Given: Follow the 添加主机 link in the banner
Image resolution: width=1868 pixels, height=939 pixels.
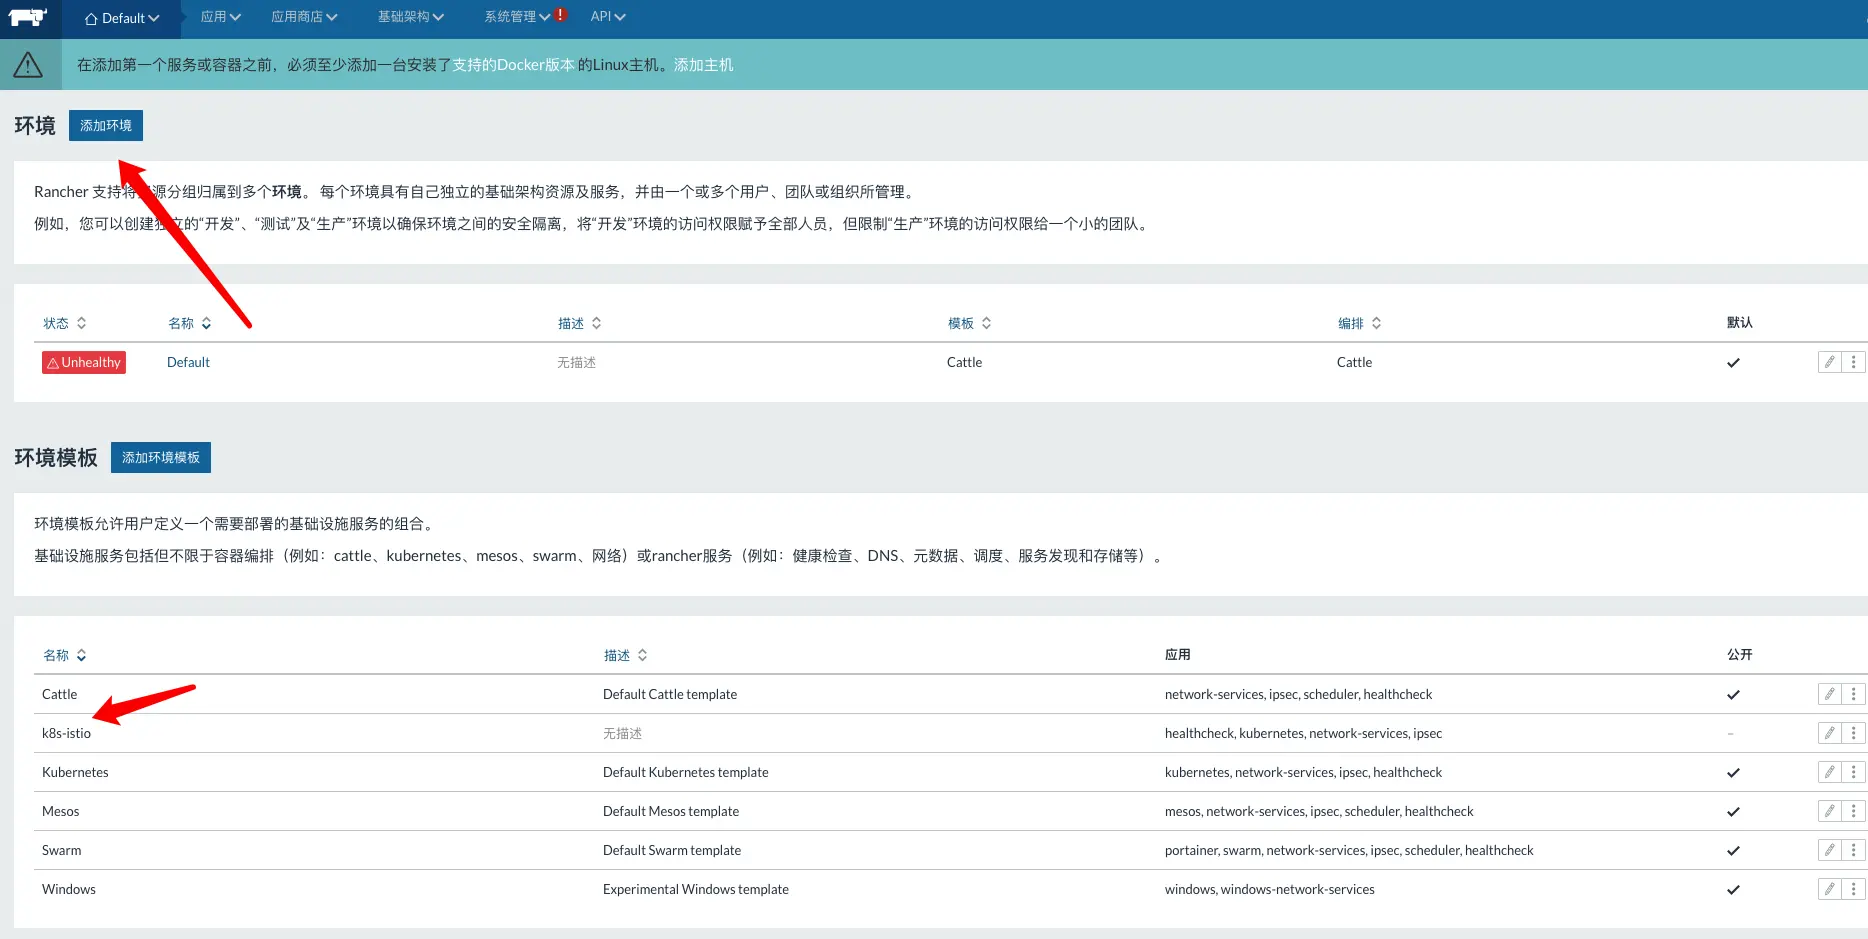Looking at the screenshot, I should pos(704,65).
